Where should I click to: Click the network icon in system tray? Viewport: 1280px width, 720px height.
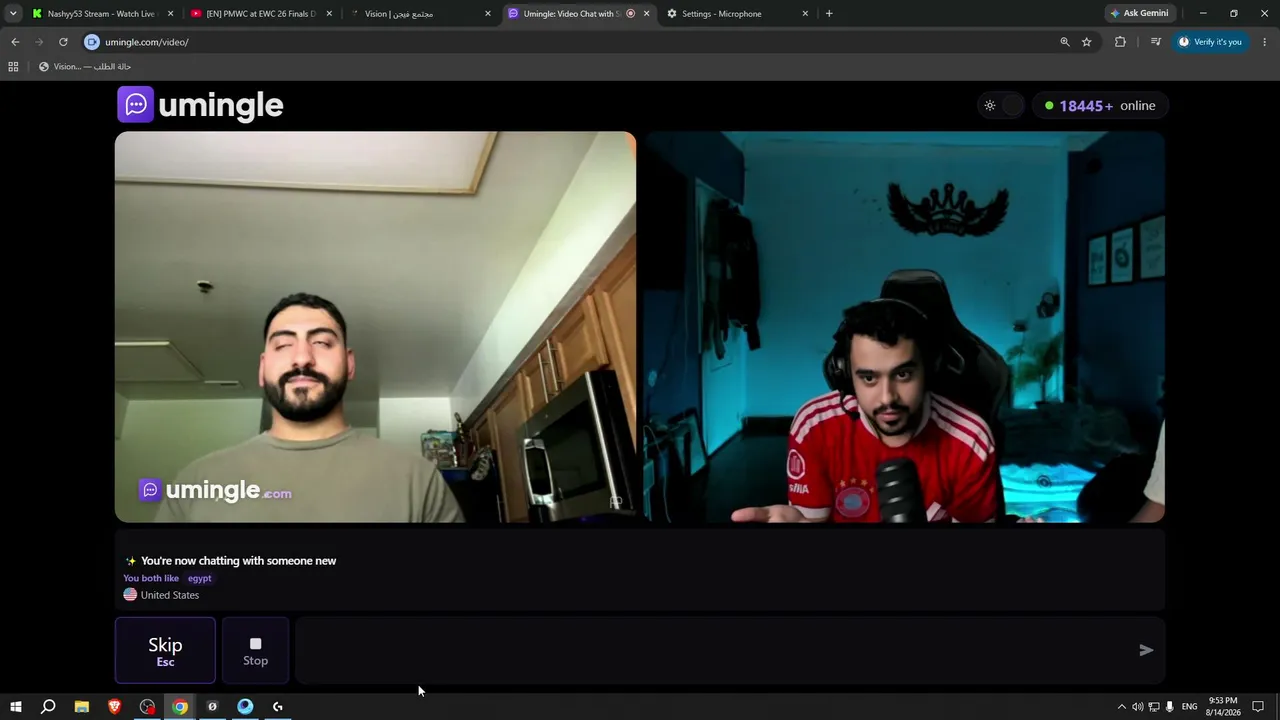pos(1154,707)
